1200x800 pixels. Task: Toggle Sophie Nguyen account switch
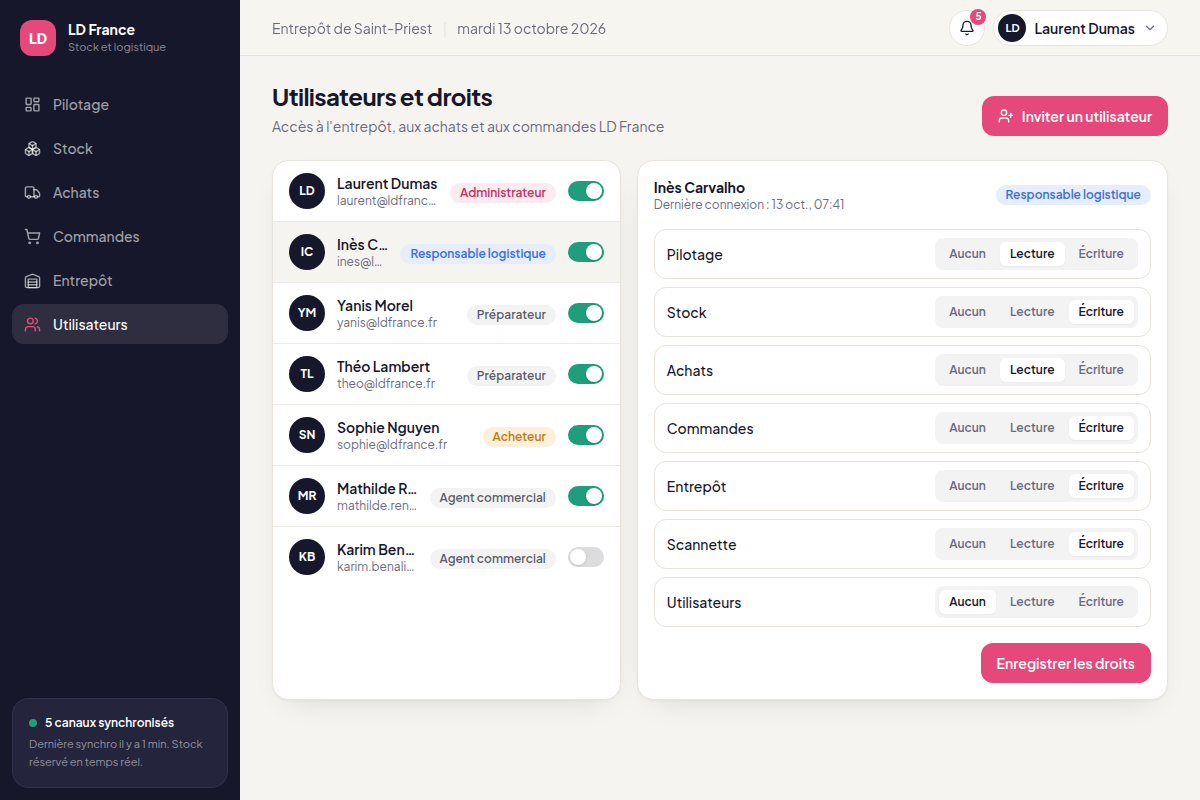point(586,435)
